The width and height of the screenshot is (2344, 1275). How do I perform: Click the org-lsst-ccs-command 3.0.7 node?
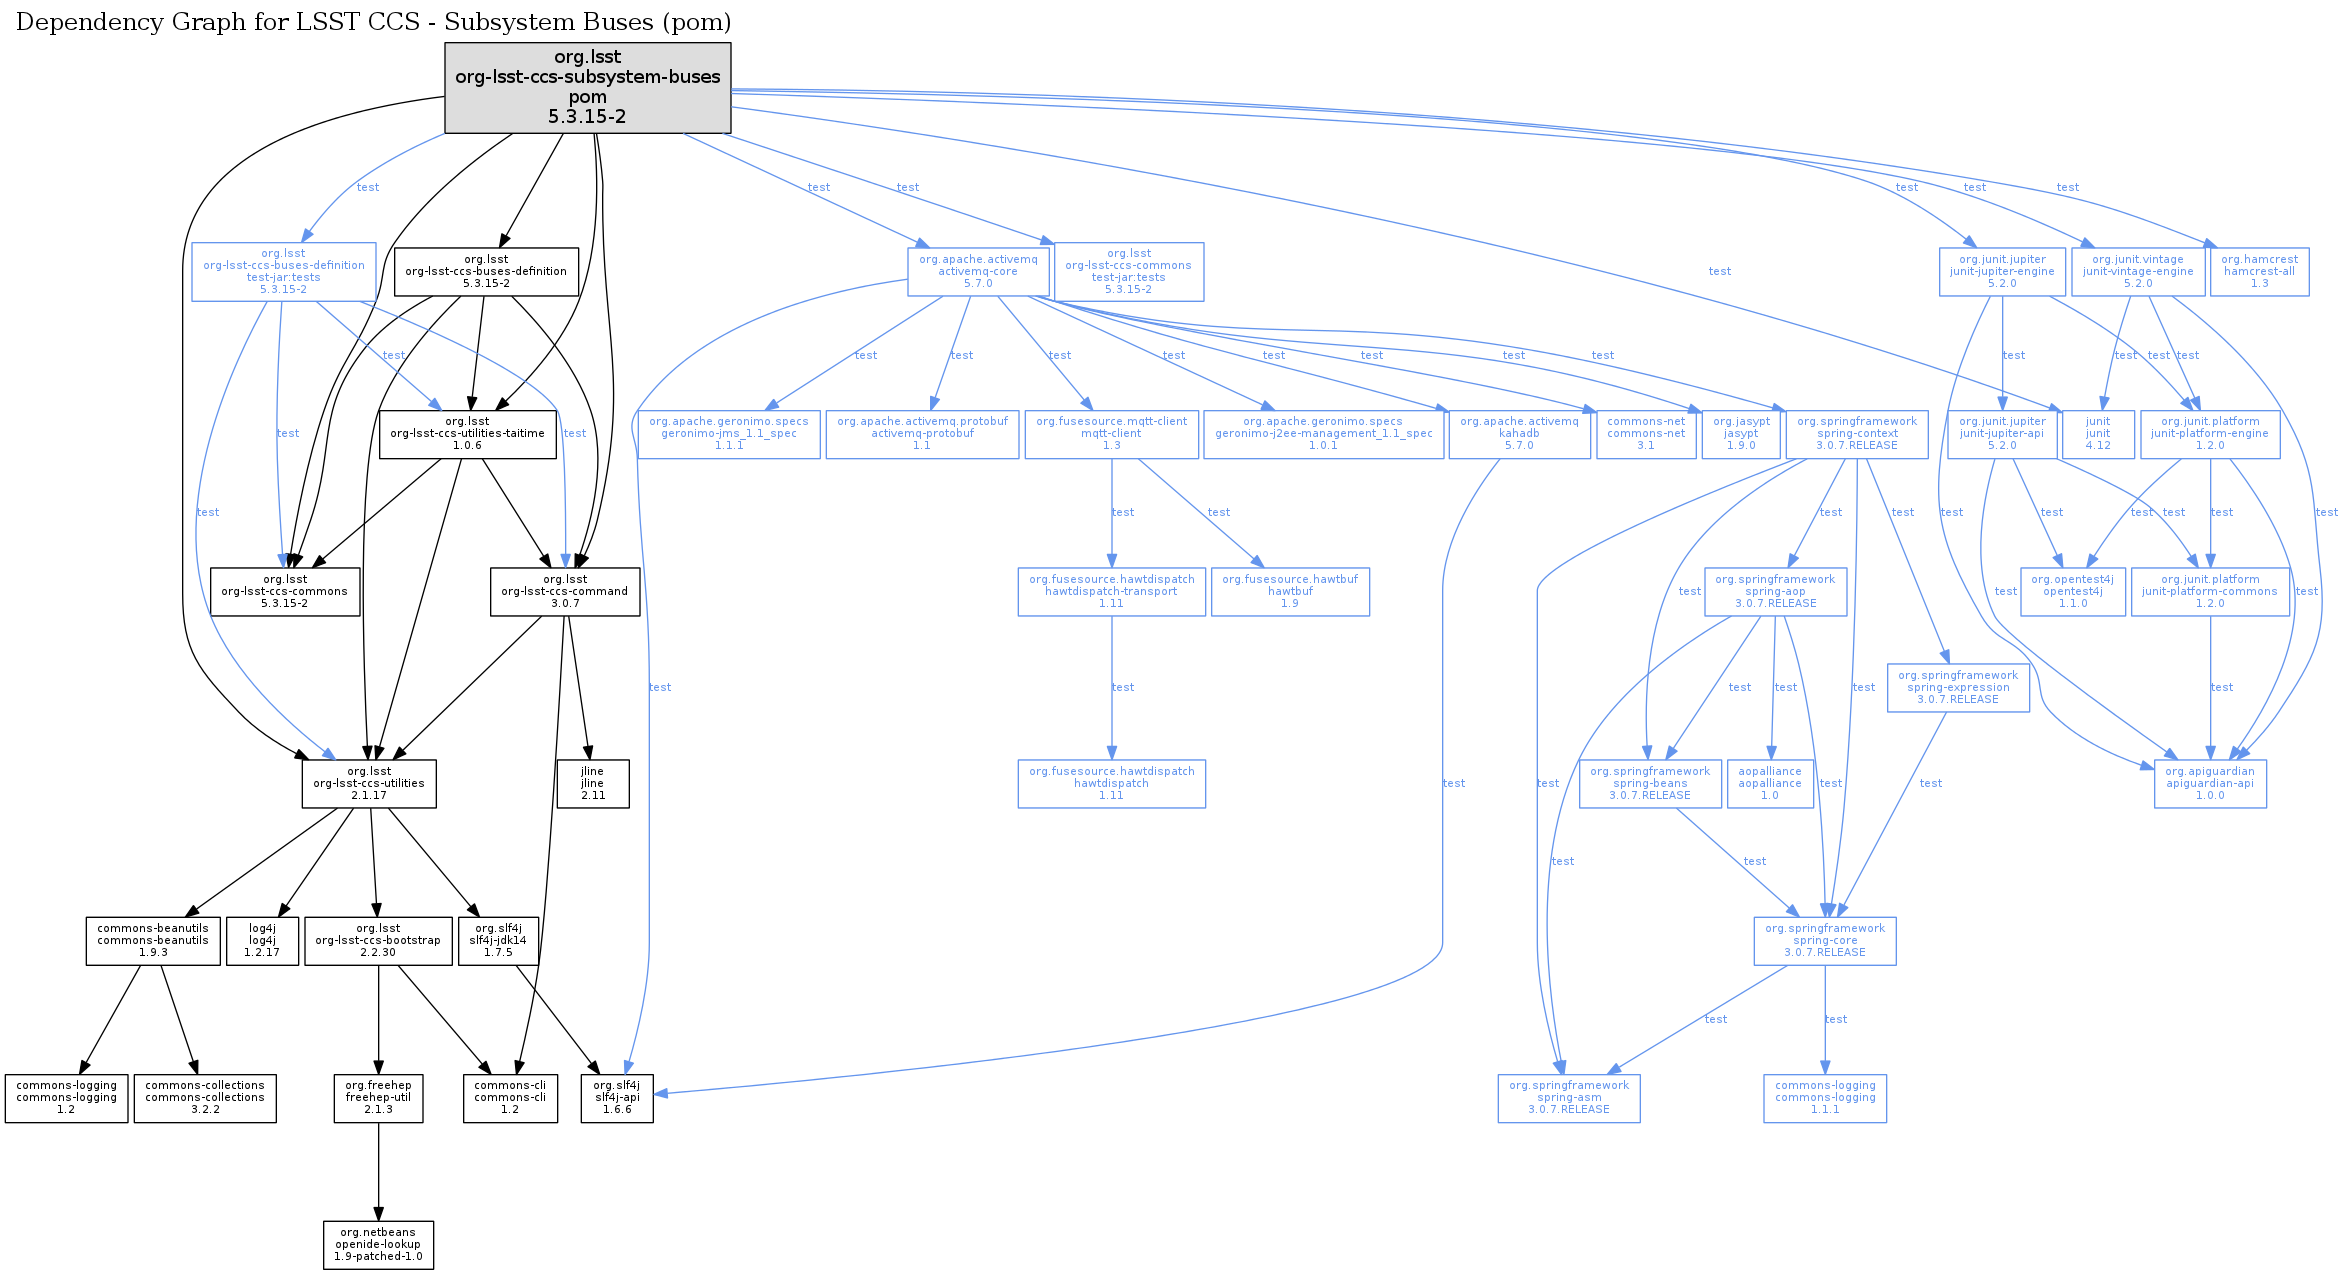point(564,591)
